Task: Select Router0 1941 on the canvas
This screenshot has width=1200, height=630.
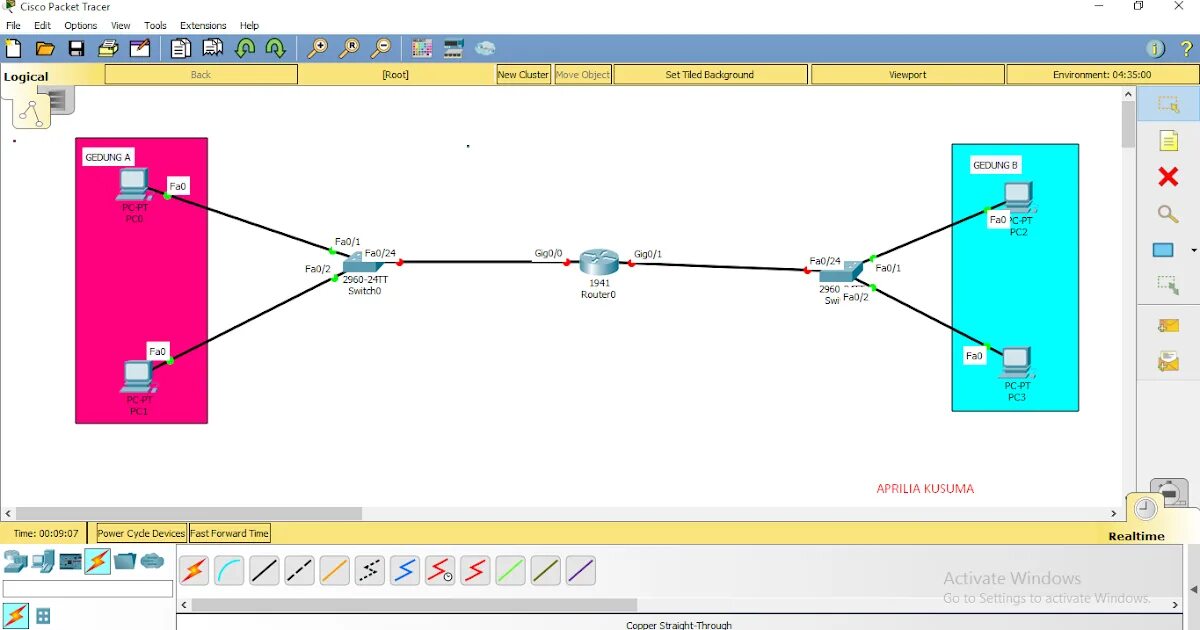Action: [599, 262]
